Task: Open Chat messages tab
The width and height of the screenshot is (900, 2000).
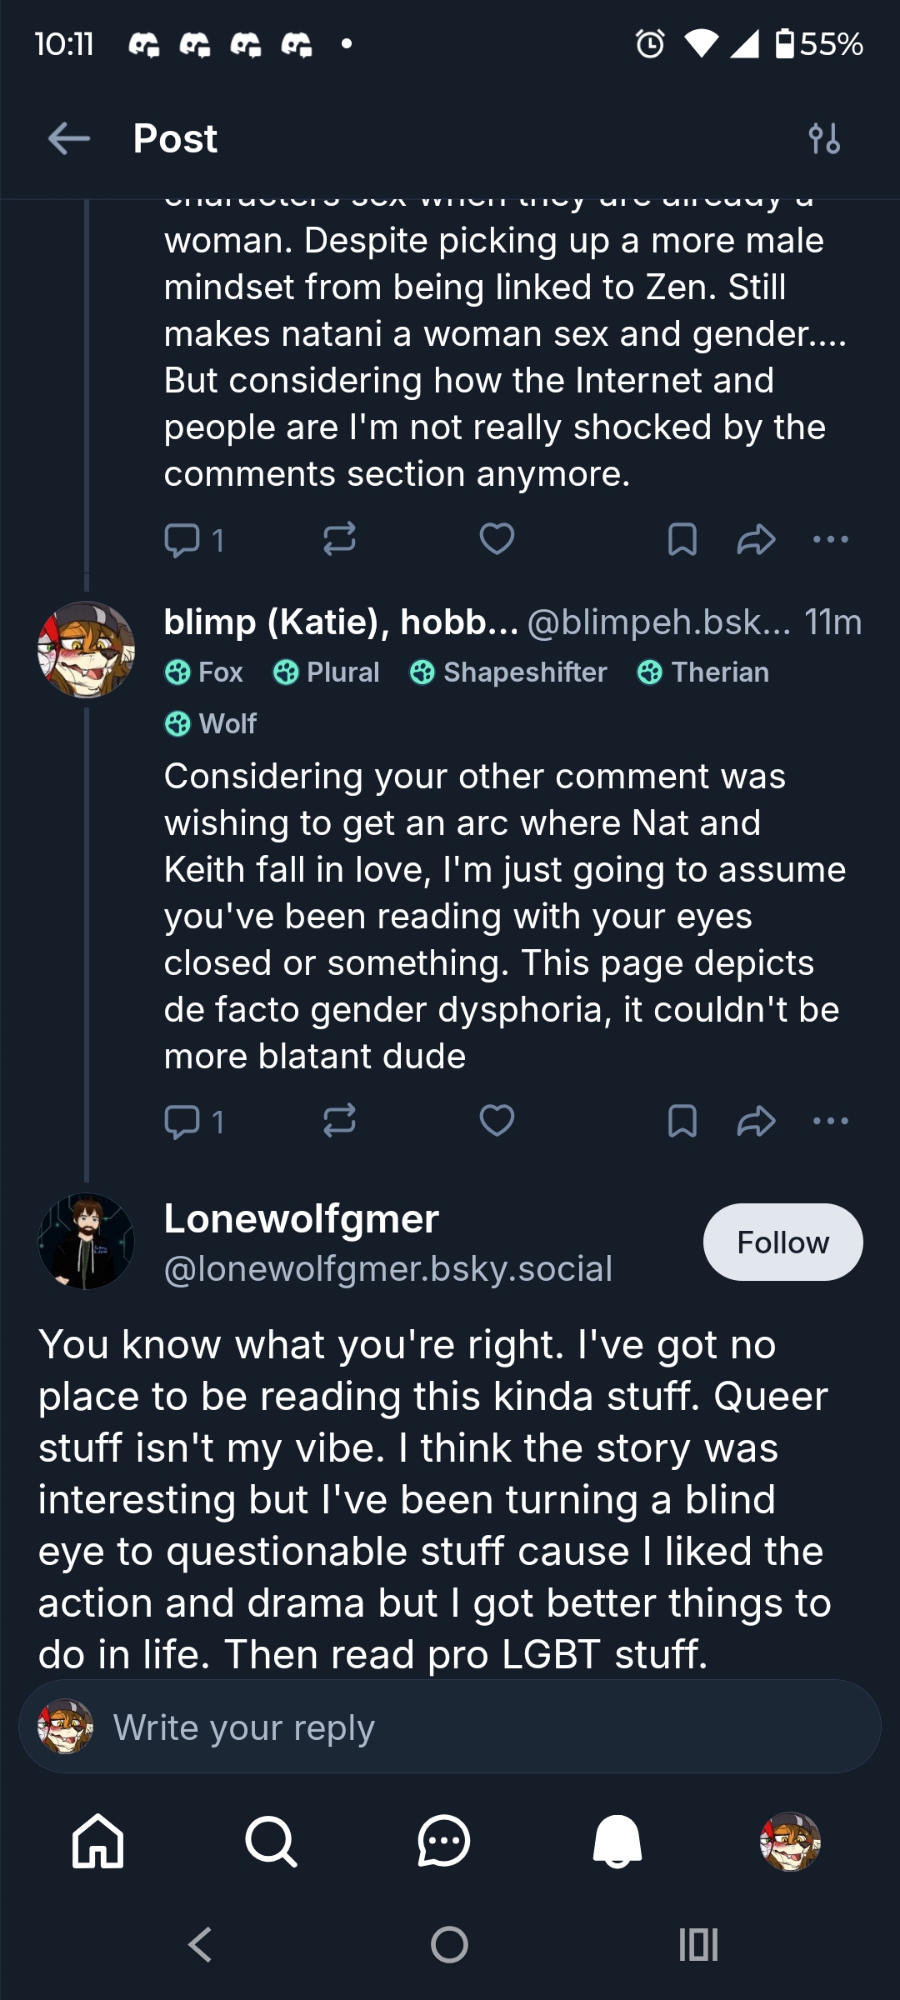Action: pyautogui.click(x=443, y=1841)
